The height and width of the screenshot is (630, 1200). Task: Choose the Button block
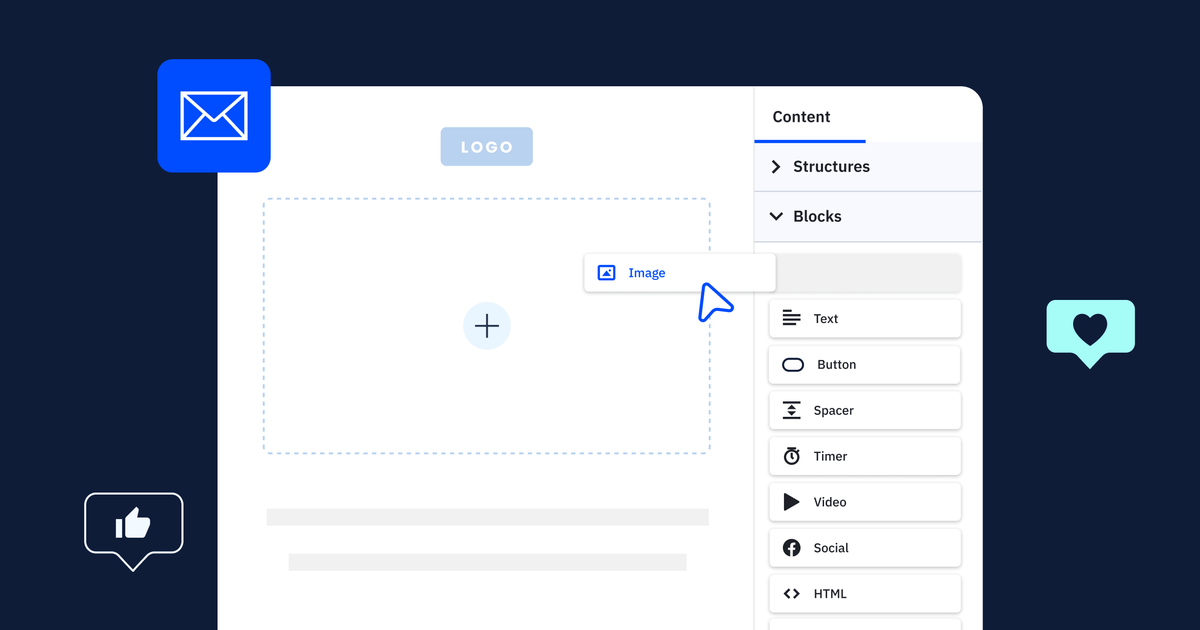point(865,365)
